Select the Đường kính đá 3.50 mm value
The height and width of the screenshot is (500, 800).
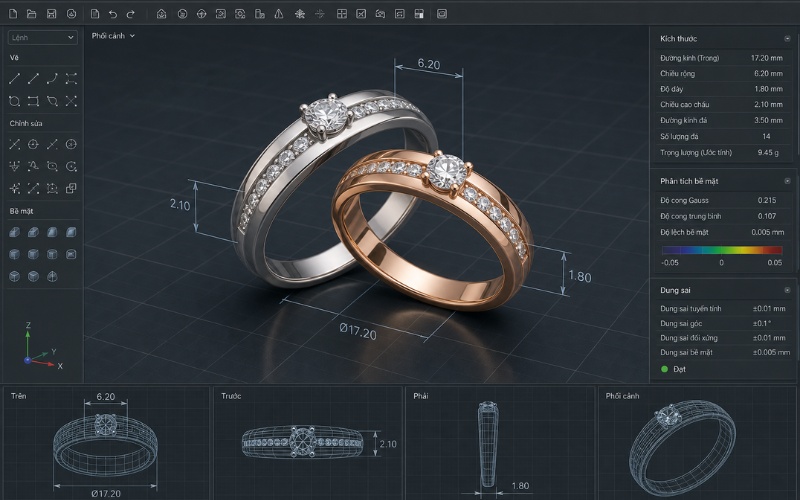coord(768,120)
